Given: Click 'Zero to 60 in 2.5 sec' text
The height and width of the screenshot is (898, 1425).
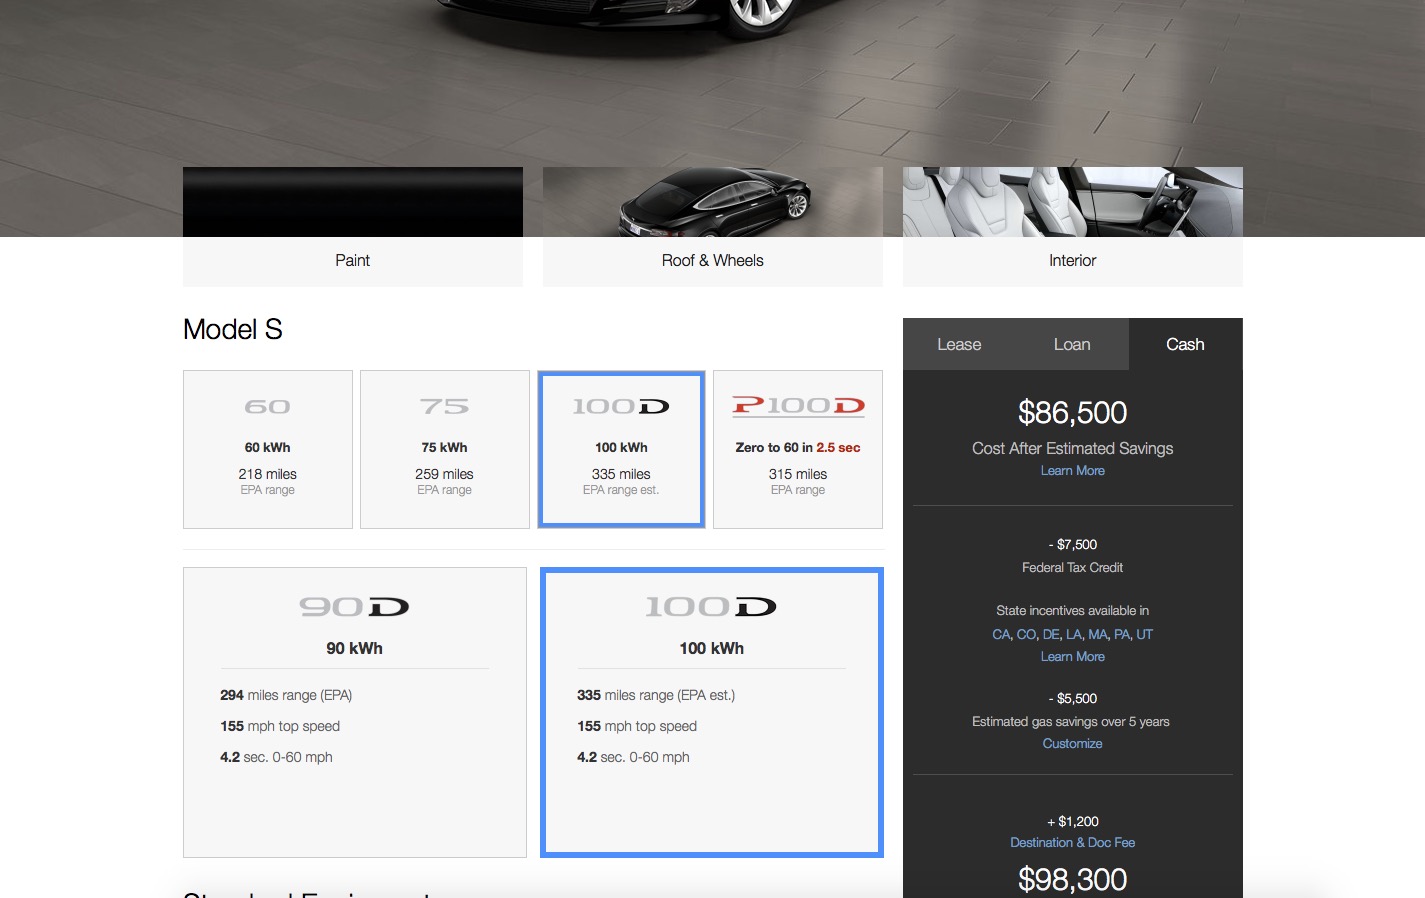Looking at the screenshot, I should [798, 448].
